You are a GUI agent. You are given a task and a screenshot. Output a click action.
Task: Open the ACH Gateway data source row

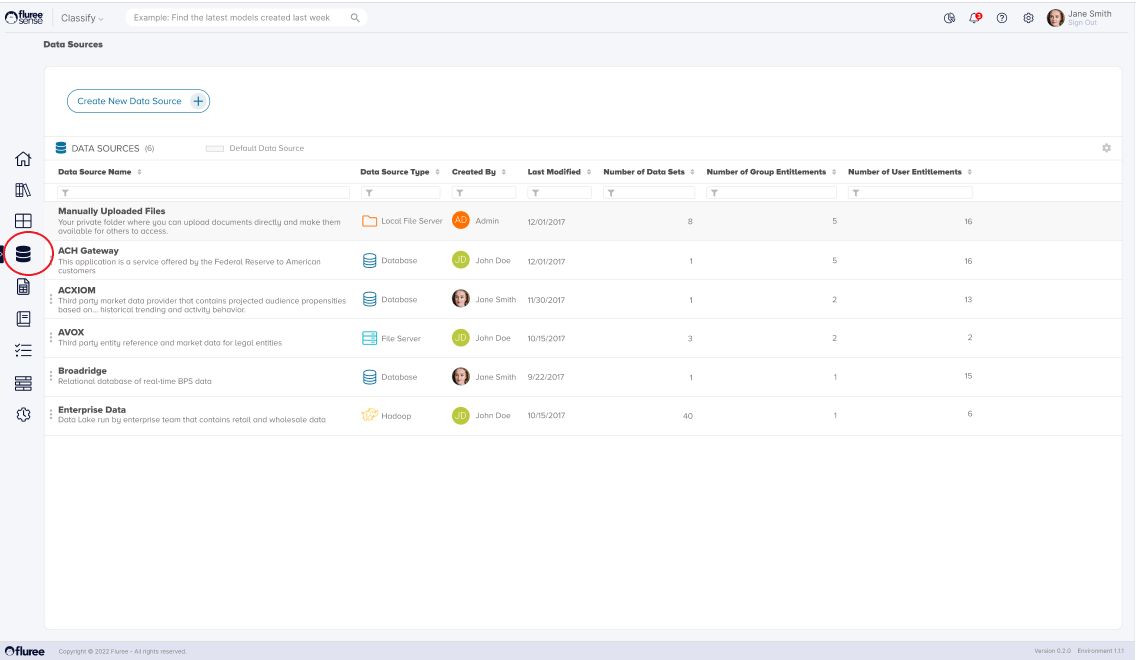tap(88, 251)
